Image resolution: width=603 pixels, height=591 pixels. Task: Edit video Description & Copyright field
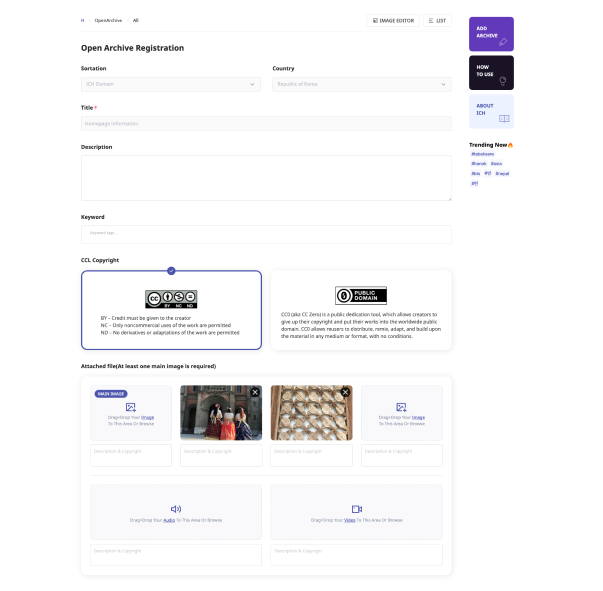(356, 555)
